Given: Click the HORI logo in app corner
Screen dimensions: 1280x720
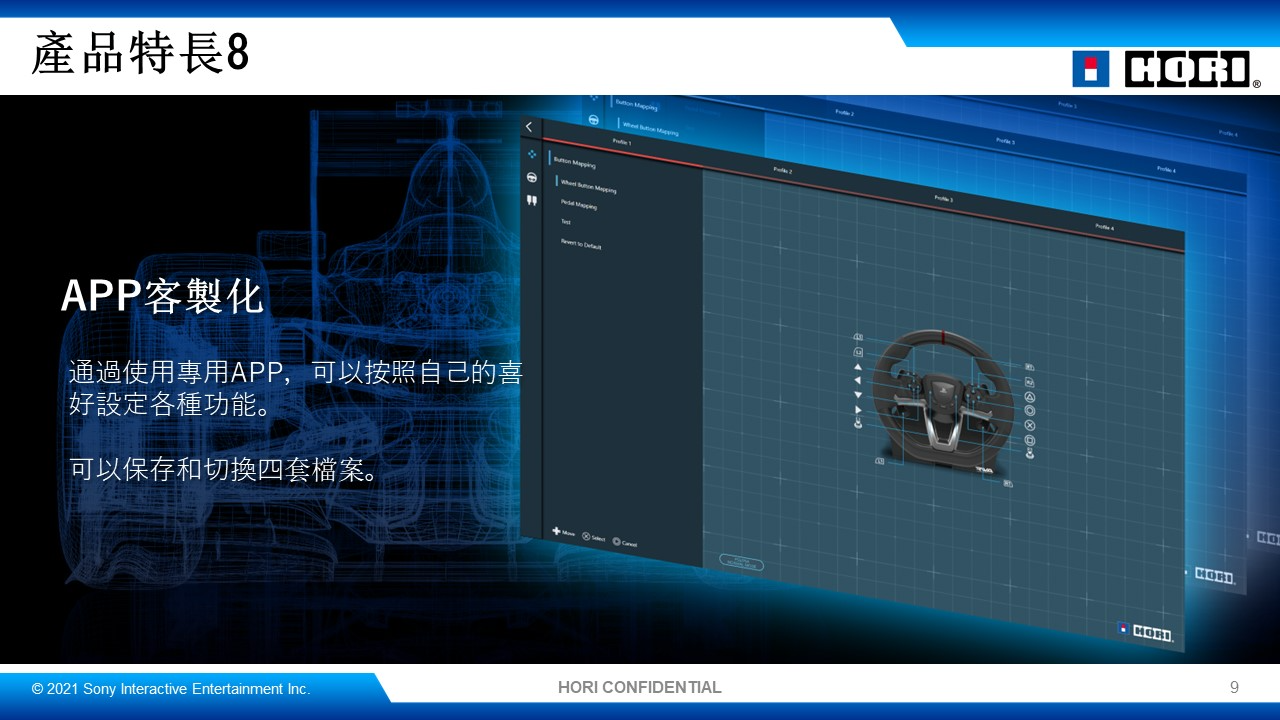Looking at the screenshot, I should (1146, 632).
